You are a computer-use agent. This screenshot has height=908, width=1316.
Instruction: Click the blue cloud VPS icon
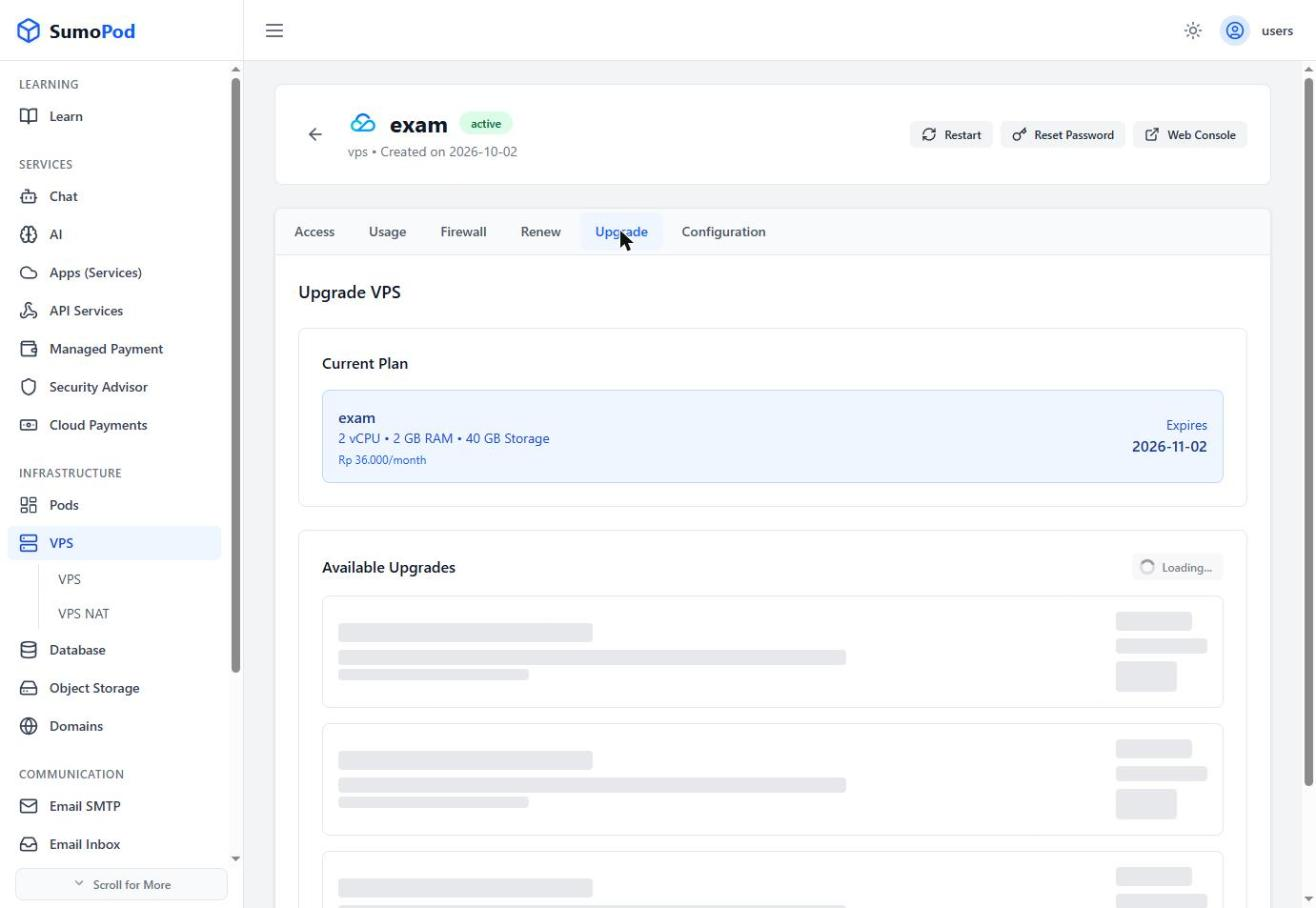(363, 123)
